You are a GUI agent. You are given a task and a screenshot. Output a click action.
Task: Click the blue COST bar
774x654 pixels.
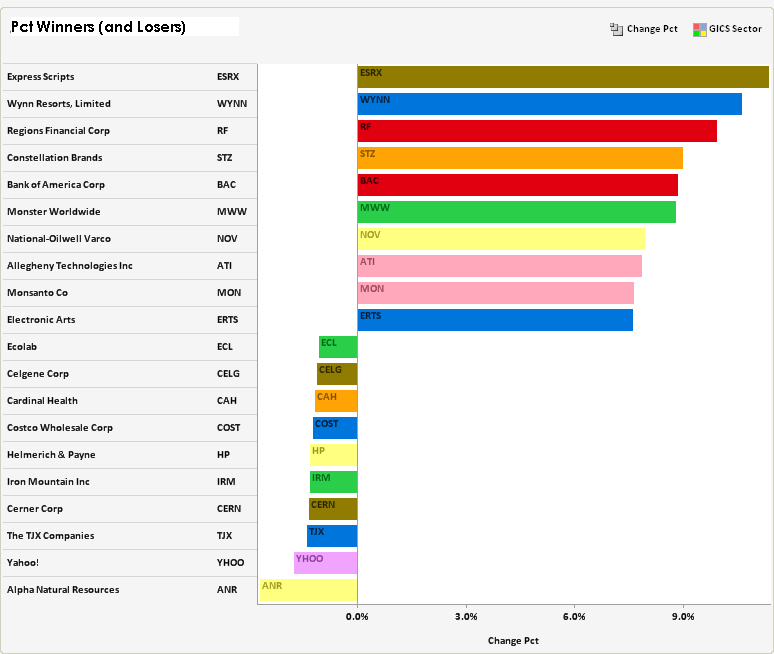coord(335,428)
